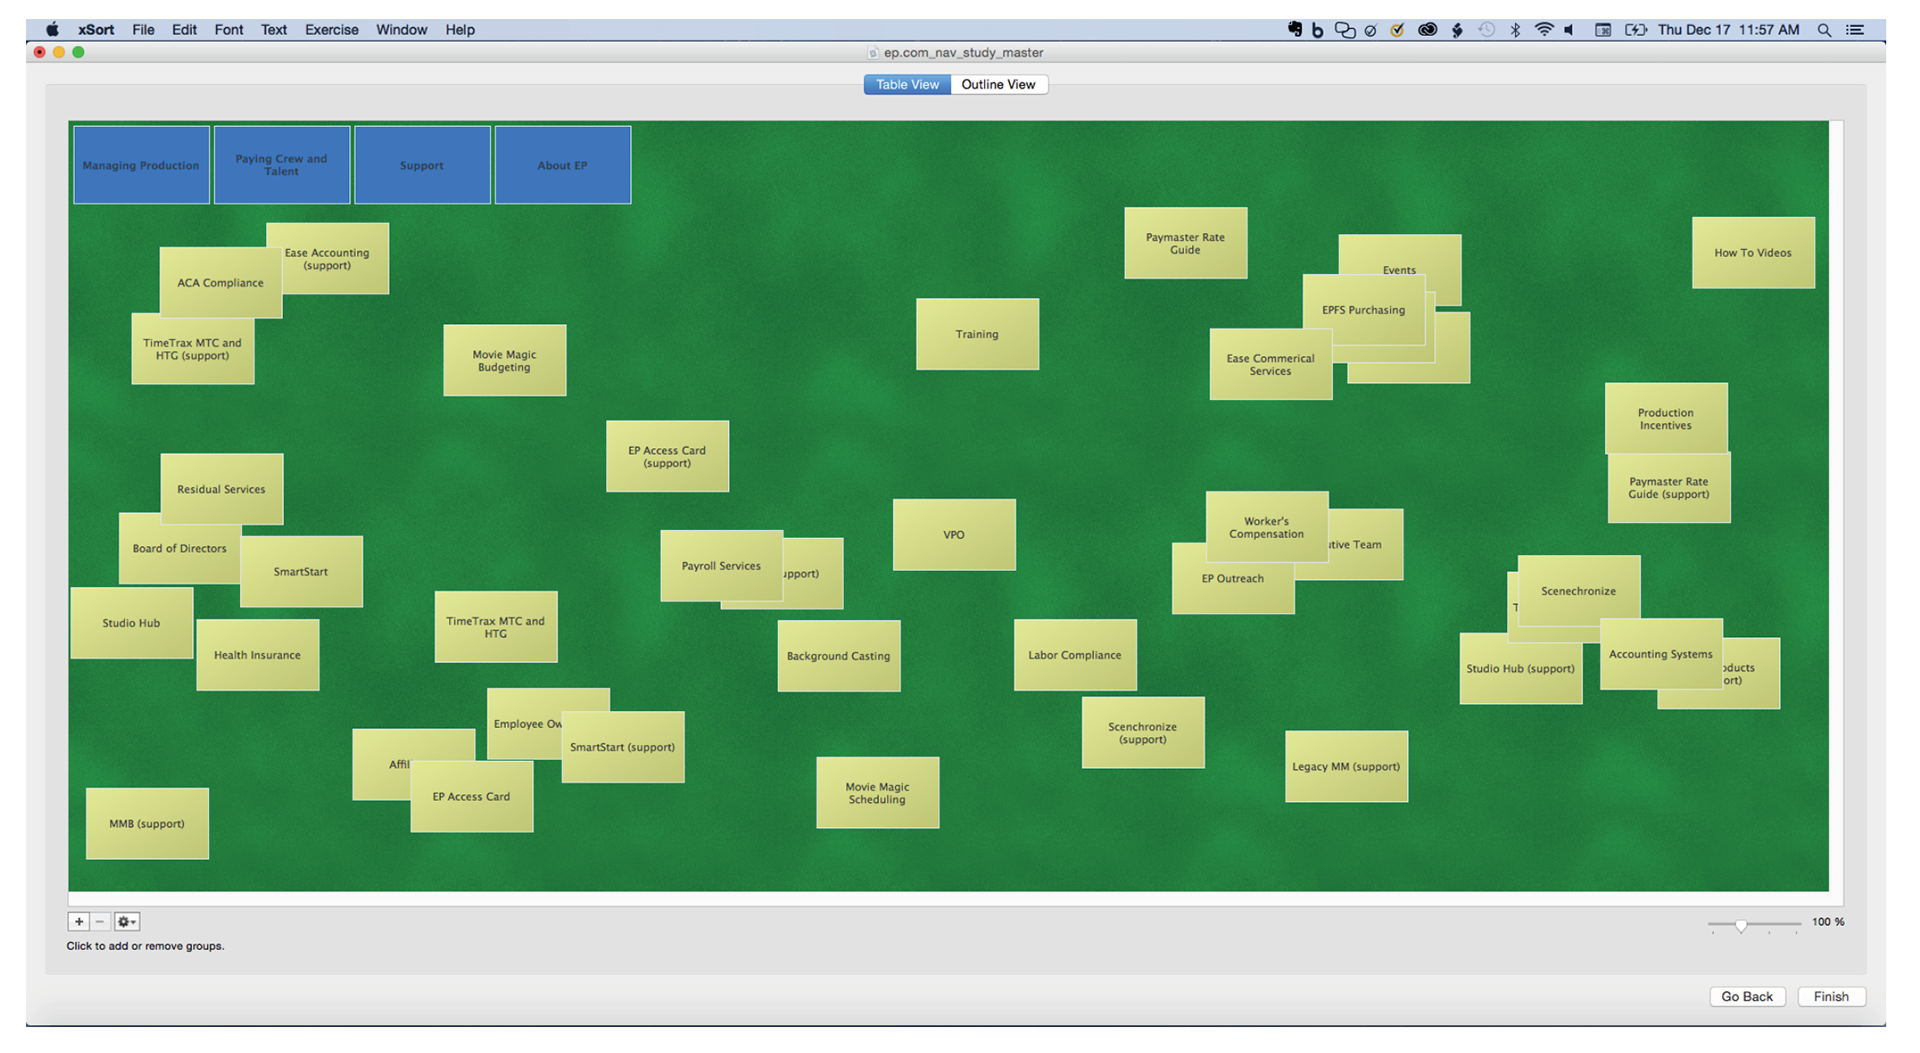Click the orange checkmark menu bar icon
1920x1053 pixels.
pyautogui.click(x=1398, y=30)
